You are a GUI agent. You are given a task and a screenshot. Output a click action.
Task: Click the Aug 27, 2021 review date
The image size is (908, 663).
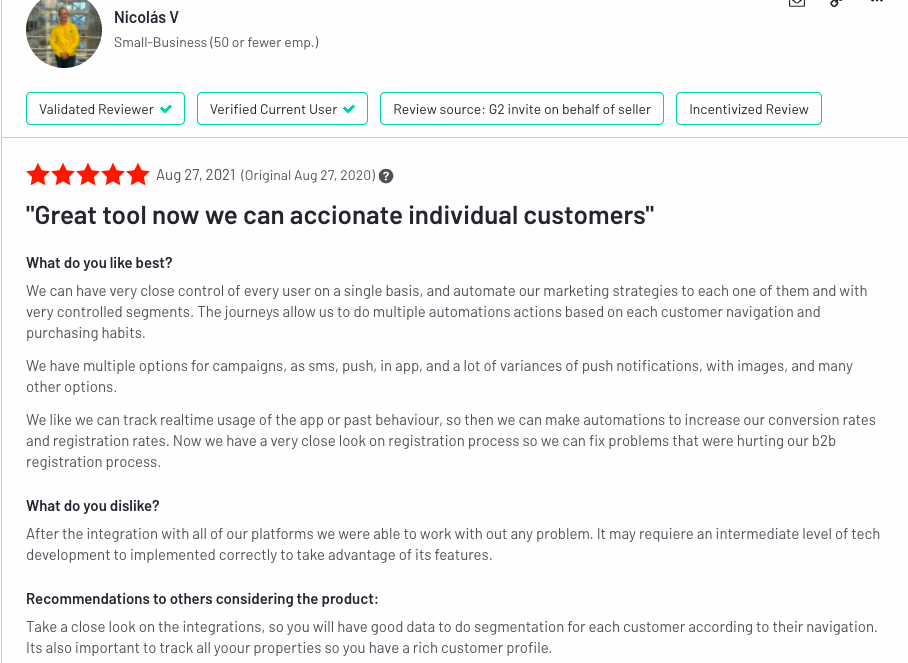click(196, 175)
